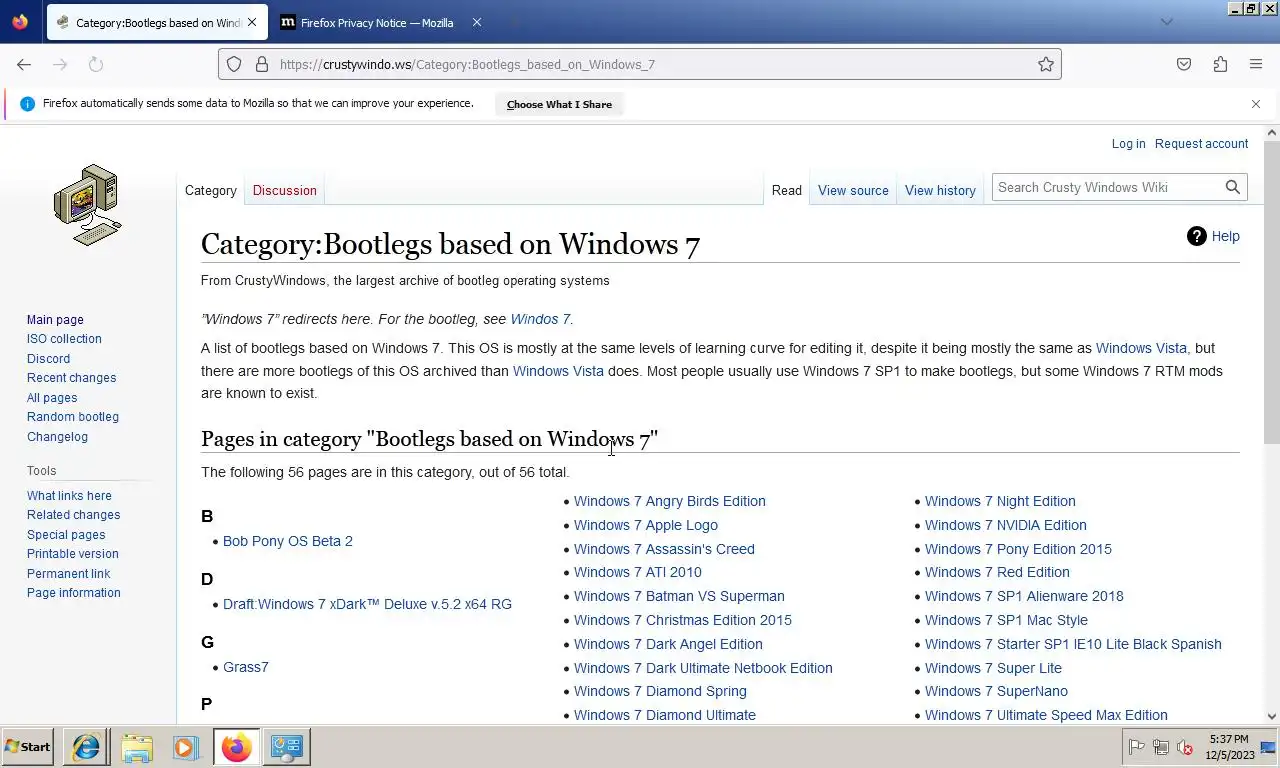The width and height of the screenshot is (1280, 768).
Task: Click the page scrollbar down arrow
Action: point(1272,716)
